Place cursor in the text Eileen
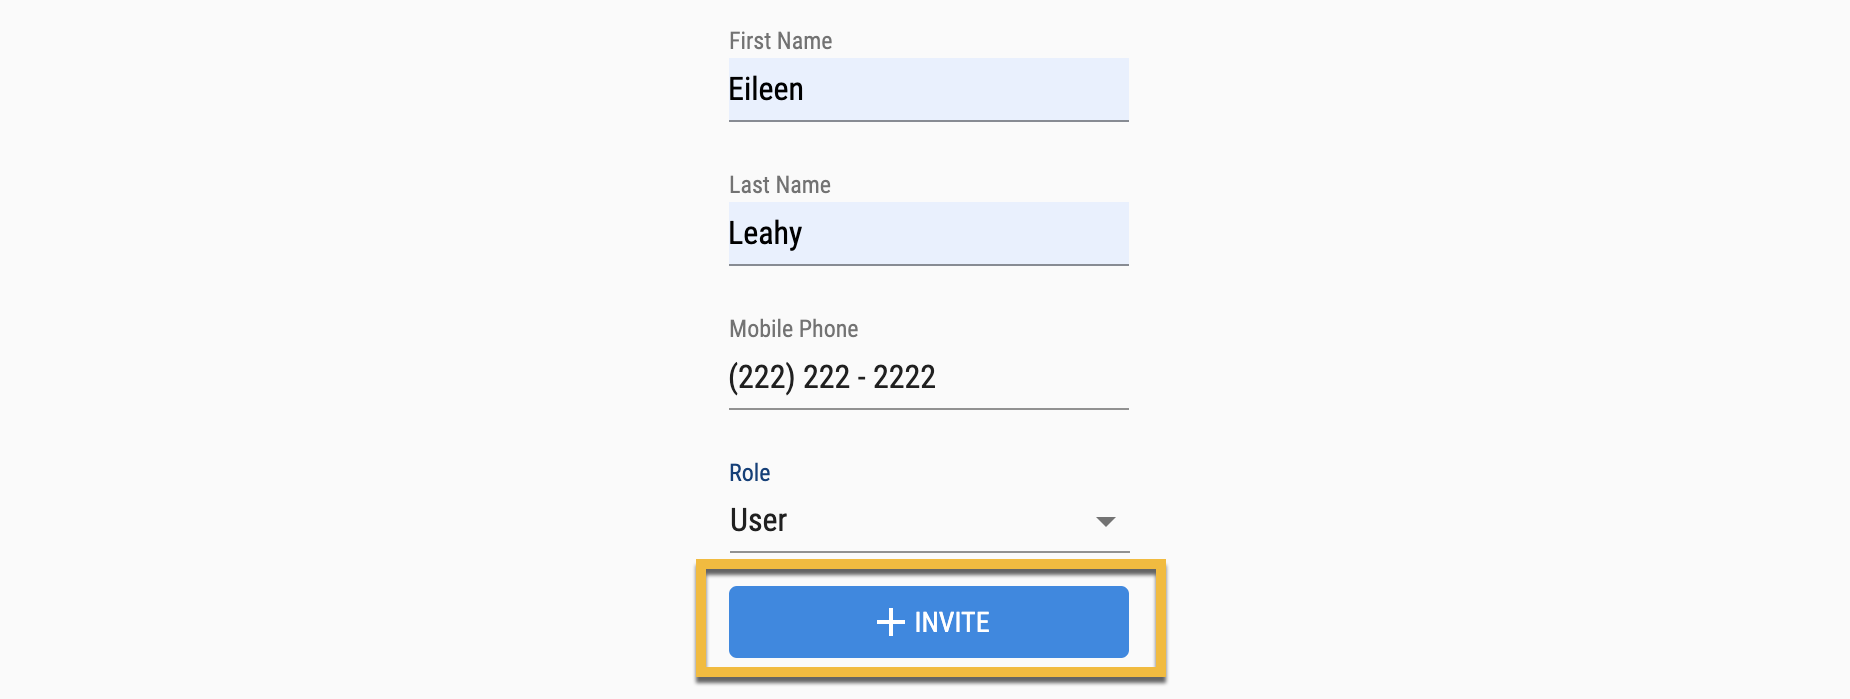1850x699 pixels. [766, 89]
